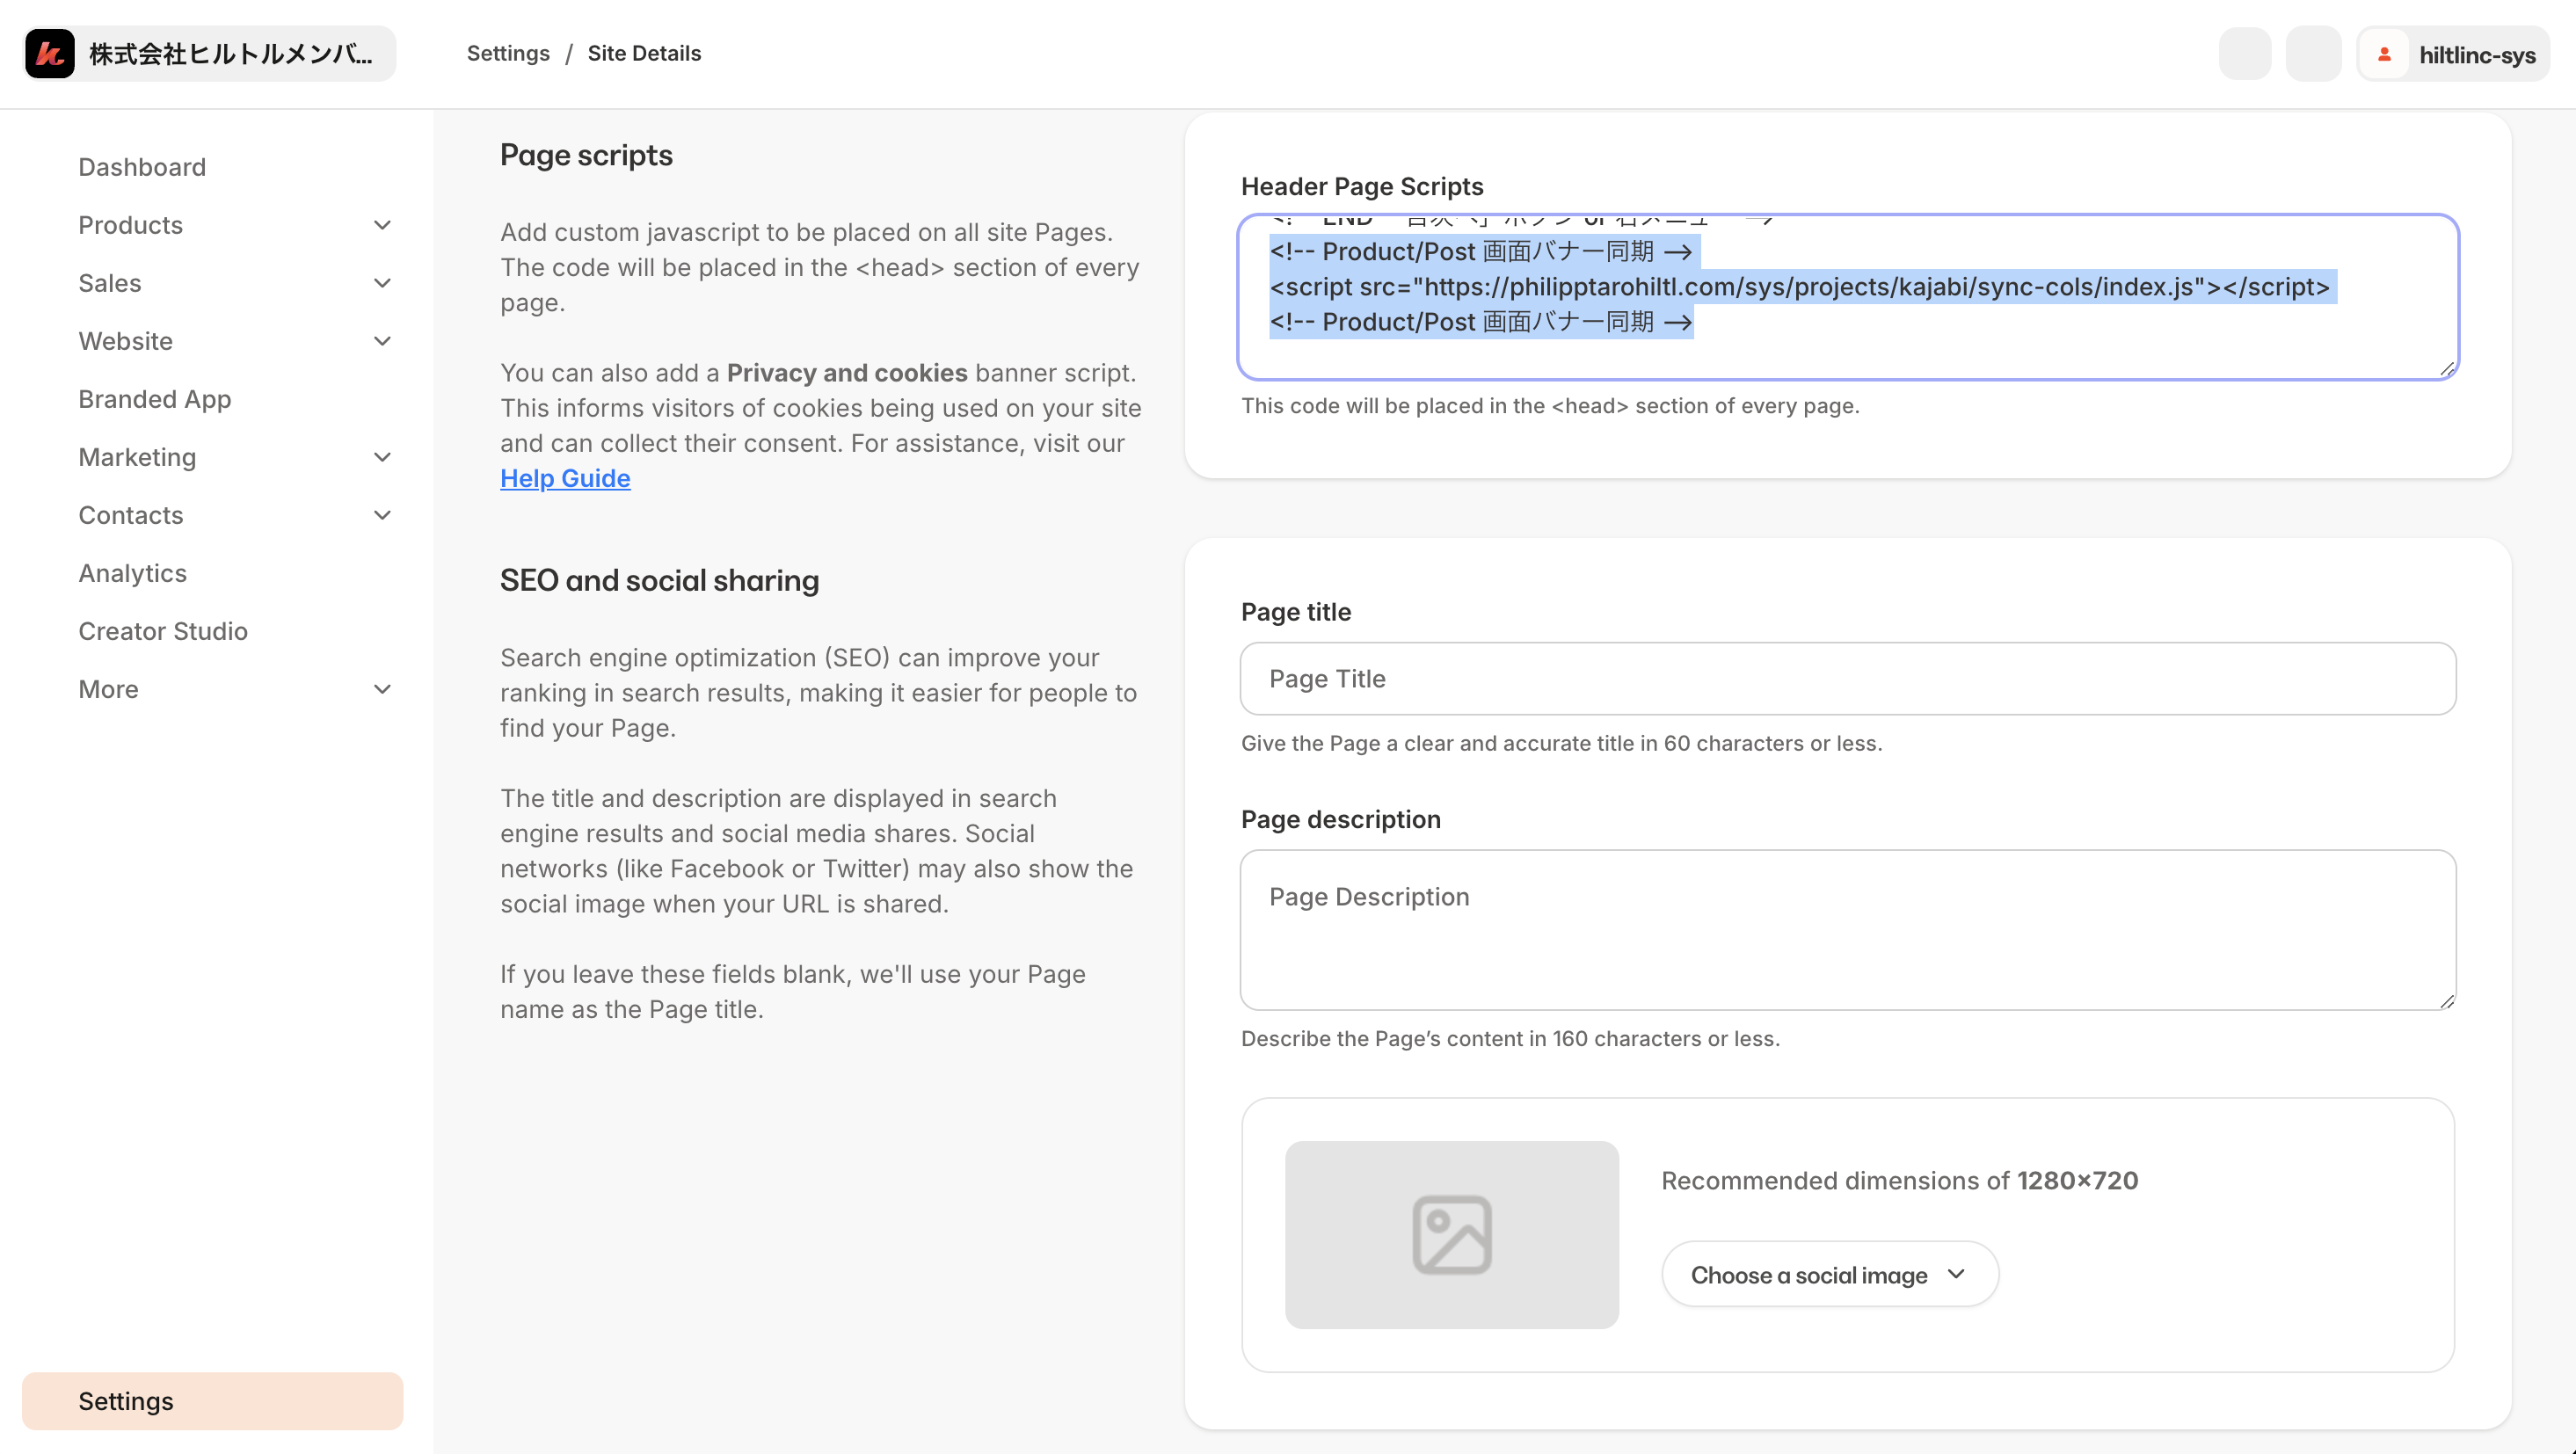
Task: Open Analytics from the sidebar
Action: [133, 573]
